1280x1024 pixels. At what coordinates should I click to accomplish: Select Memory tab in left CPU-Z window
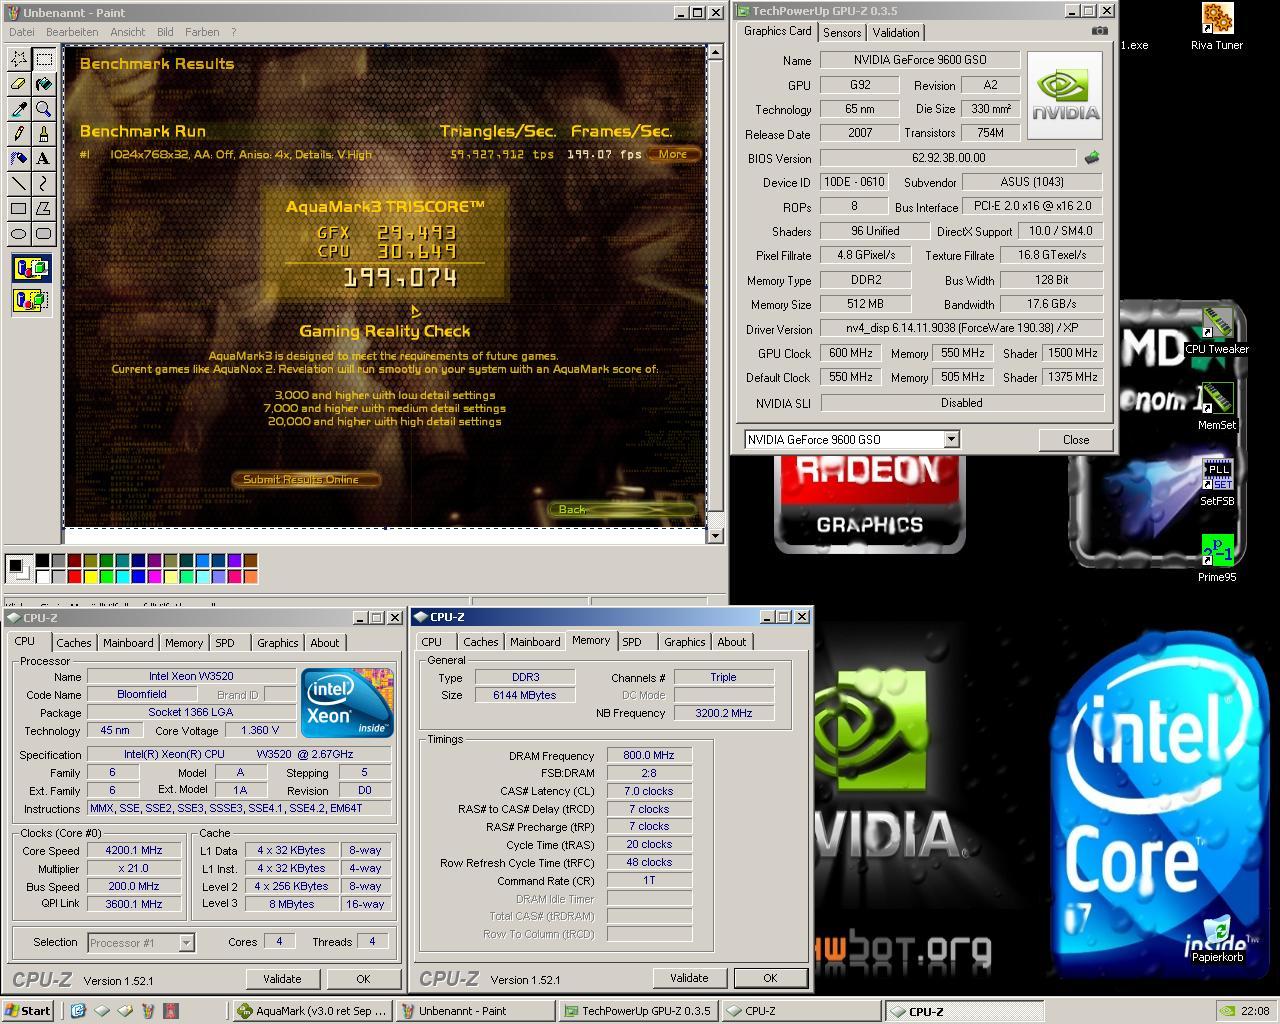point(184,643)
